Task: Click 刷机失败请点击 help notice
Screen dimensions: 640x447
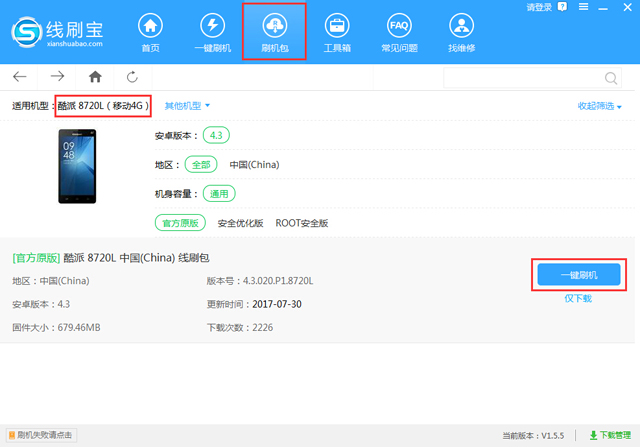Action: (41, 435)
